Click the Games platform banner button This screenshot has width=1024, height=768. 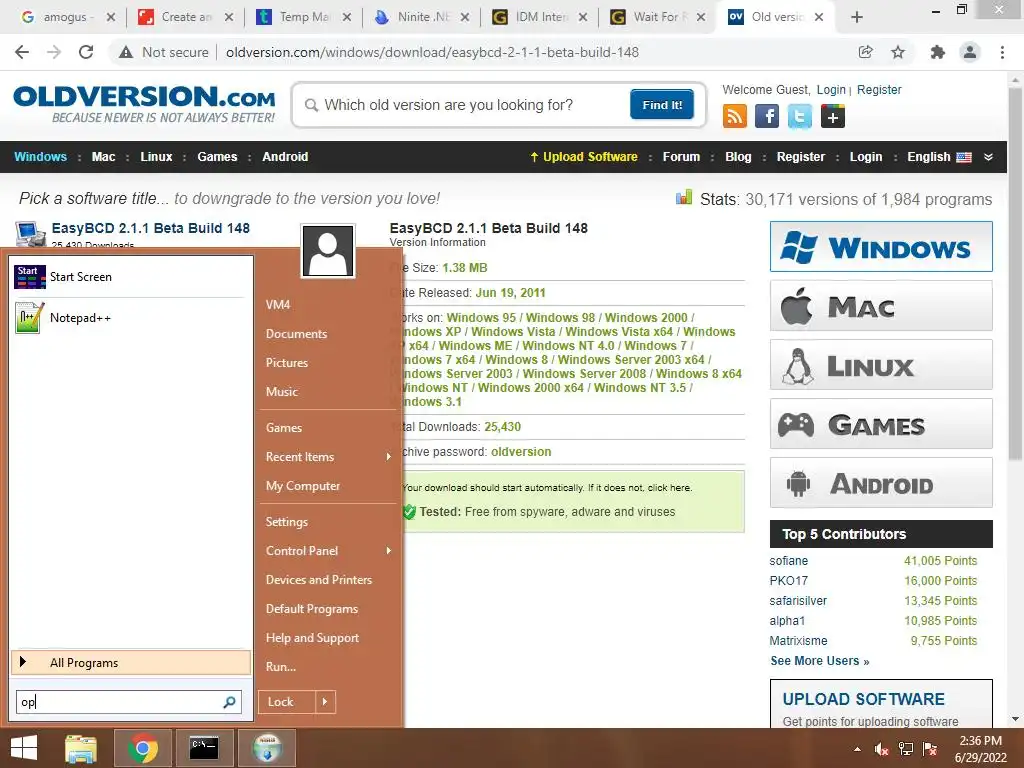coord(881,424)
